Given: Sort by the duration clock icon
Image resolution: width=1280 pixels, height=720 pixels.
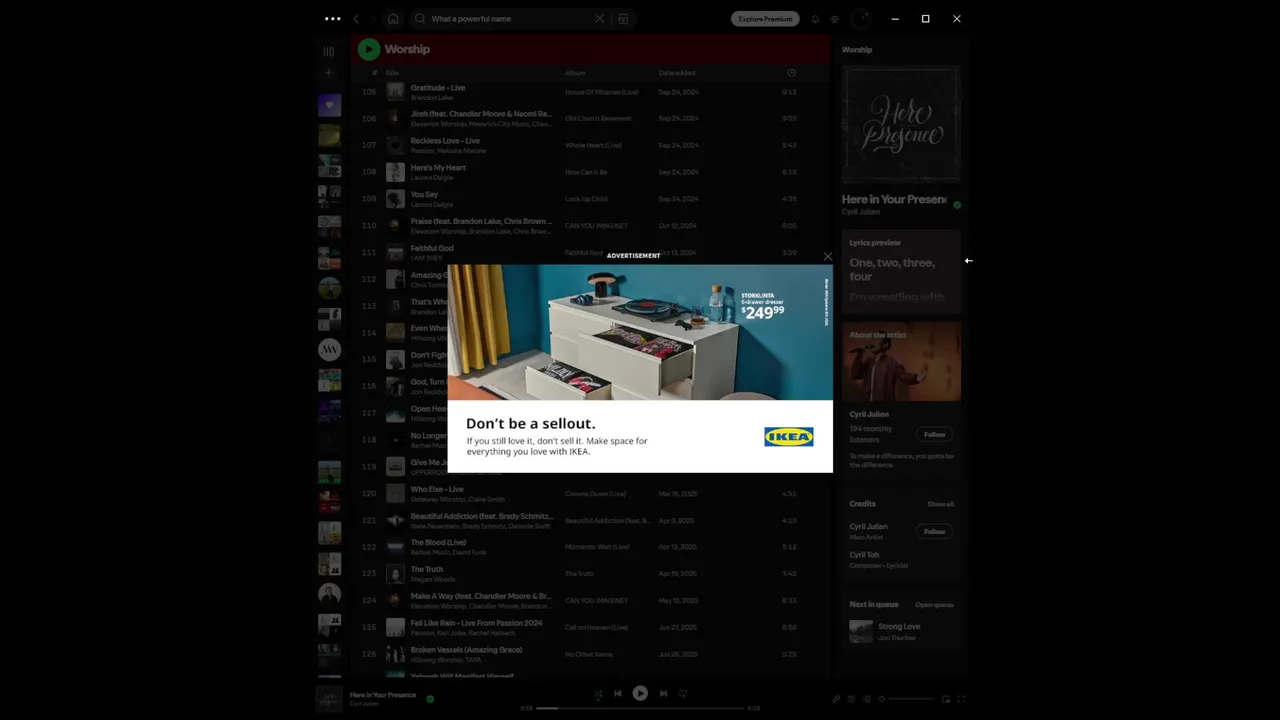Looking at the screenshot, I should pos(791,73).
